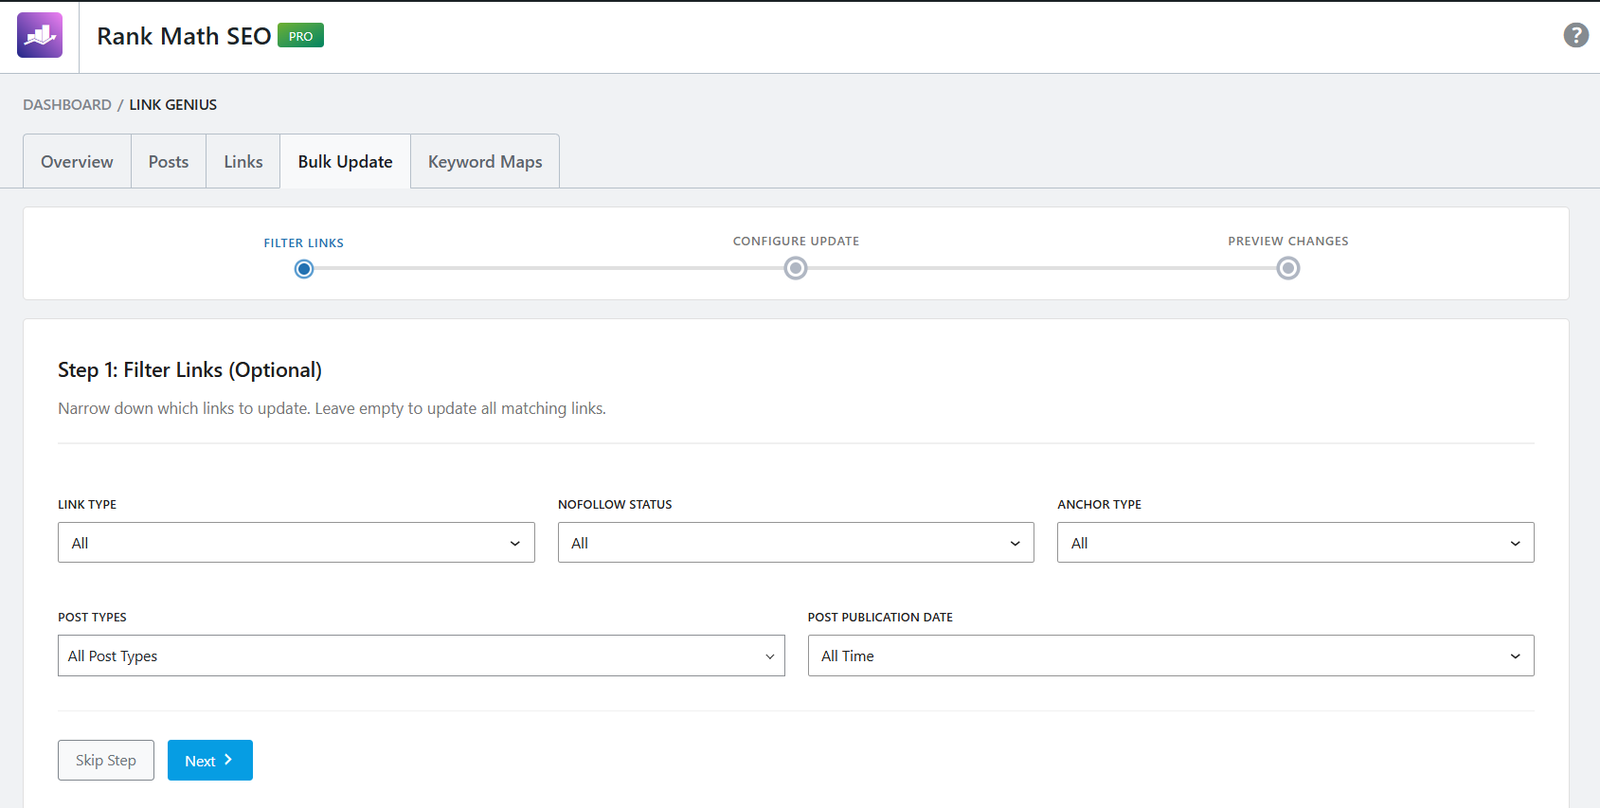The width and height of the screenshot is (1600, 808).
Task: Open the Anchor Type dropdown
Action: click(1295, 543)
